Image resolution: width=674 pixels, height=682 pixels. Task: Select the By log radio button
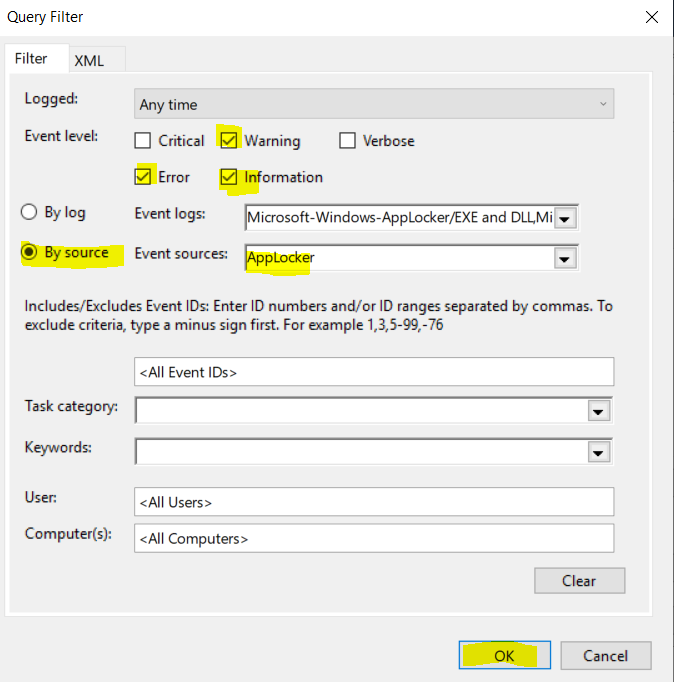point(29,212)
